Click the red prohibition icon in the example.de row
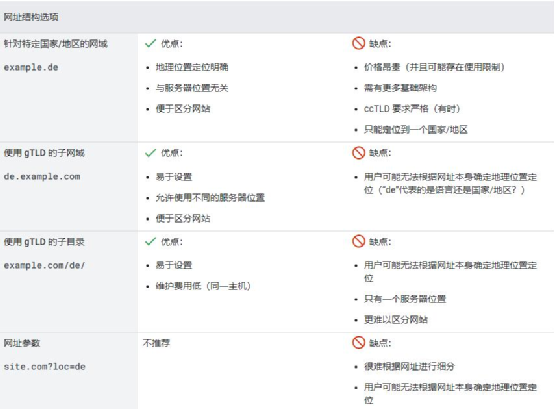This screenshot has height=409, width=554. click(x=358, y=43)
